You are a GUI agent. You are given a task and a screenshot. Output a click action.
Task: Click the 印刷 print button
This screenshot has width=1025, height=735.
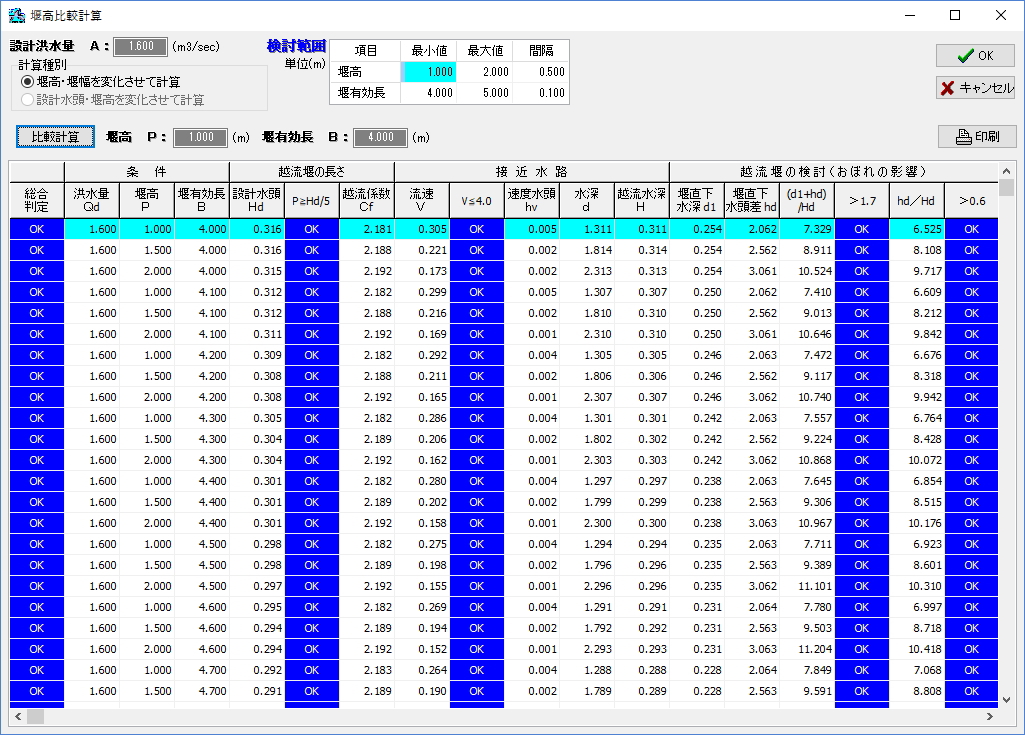pyautogui.click(x=977, y=137)
